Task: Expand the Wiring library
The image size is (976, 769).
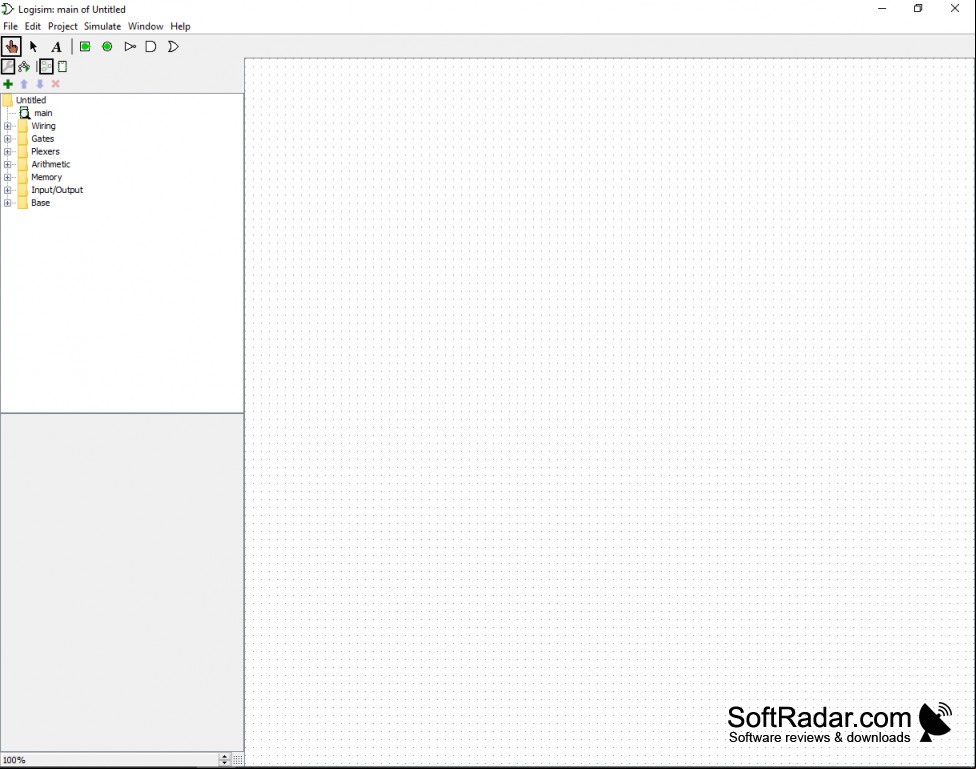Action: pyautogui.click(x=7, y=126)
